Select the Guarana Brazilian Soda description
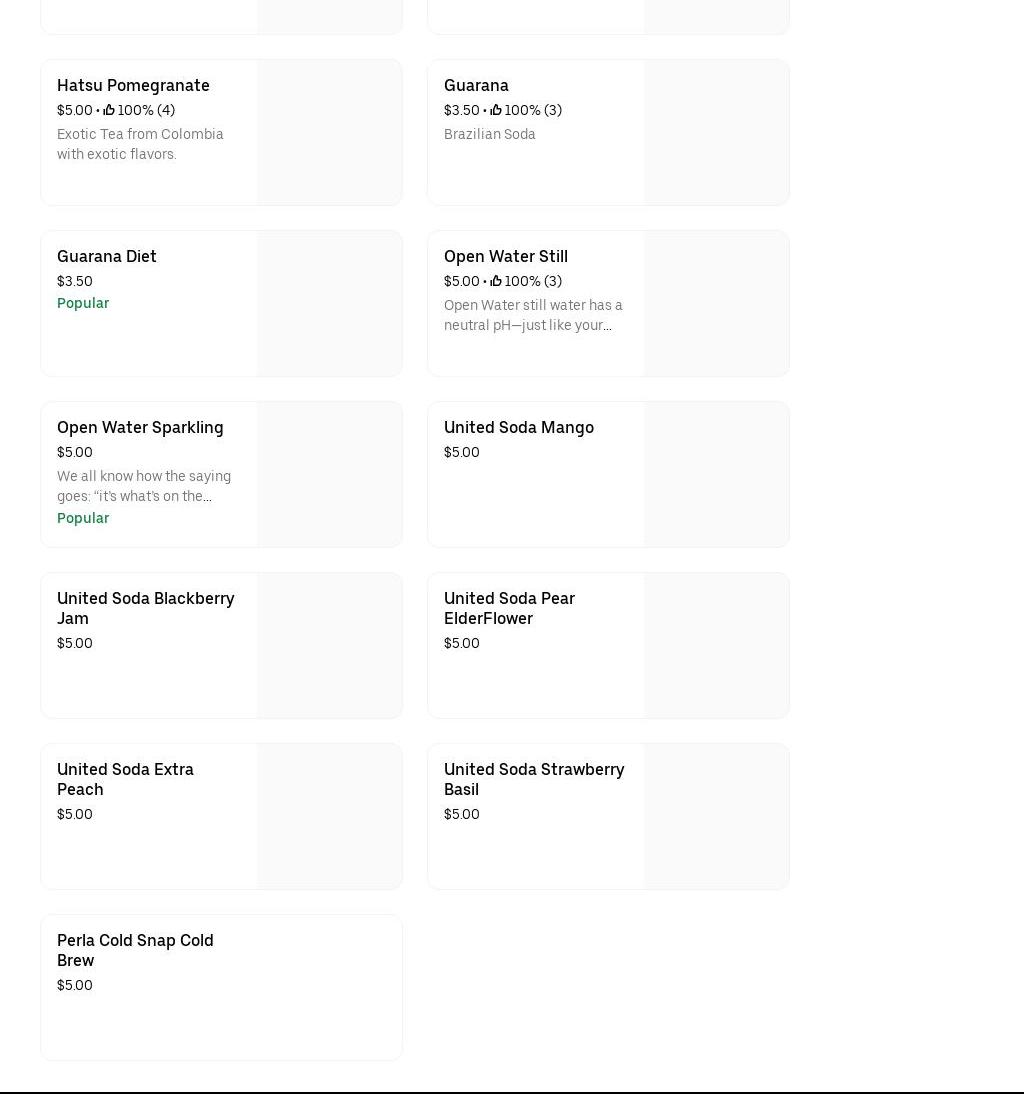Screen dimensions: 1024x1094 click(489, 134)
